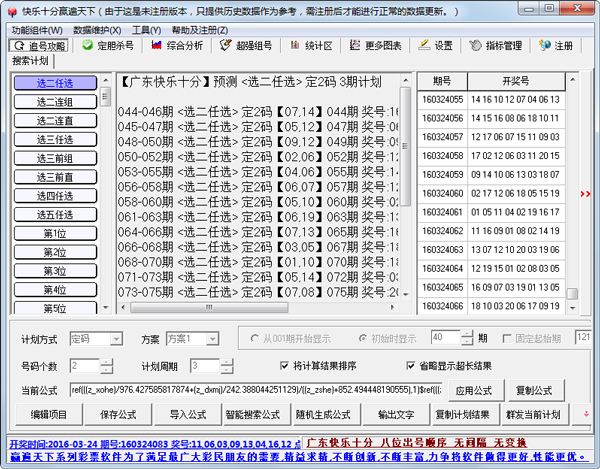Viewport: 600px width, 469px height.
Task: Click the plan results vertical scrollbar thumb
Action: click(405, 146)
